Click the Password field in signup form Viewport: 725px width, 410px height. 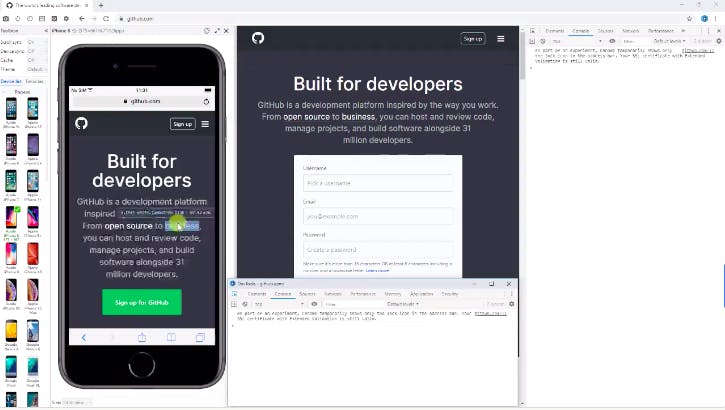(378, 250)
